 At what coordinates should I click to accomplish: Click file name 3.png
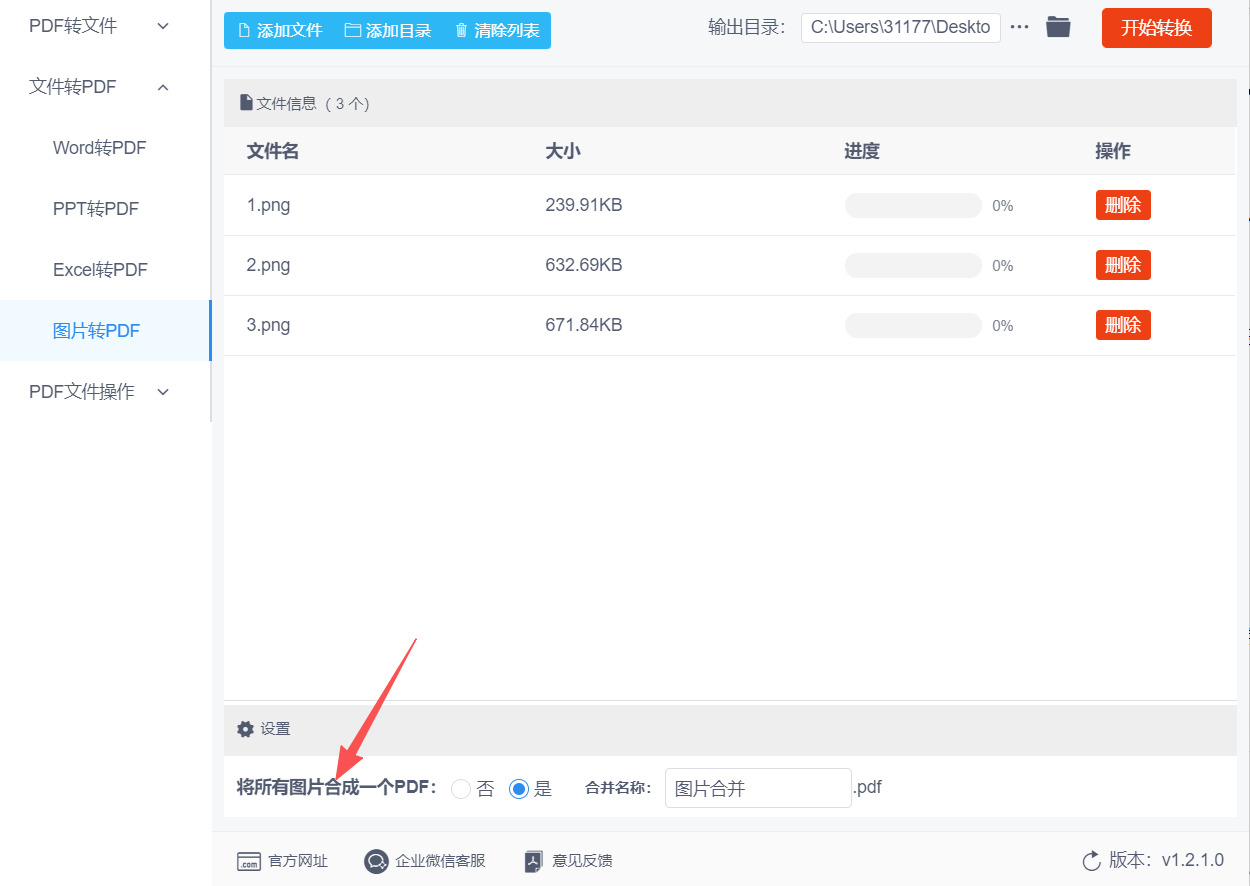(269, 326)
